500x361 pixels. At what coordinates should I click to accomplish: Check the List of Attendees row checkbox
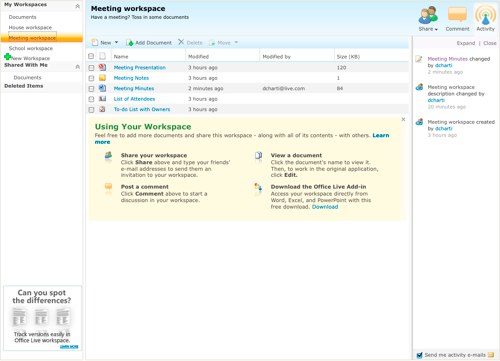click(x=91, y=99)
